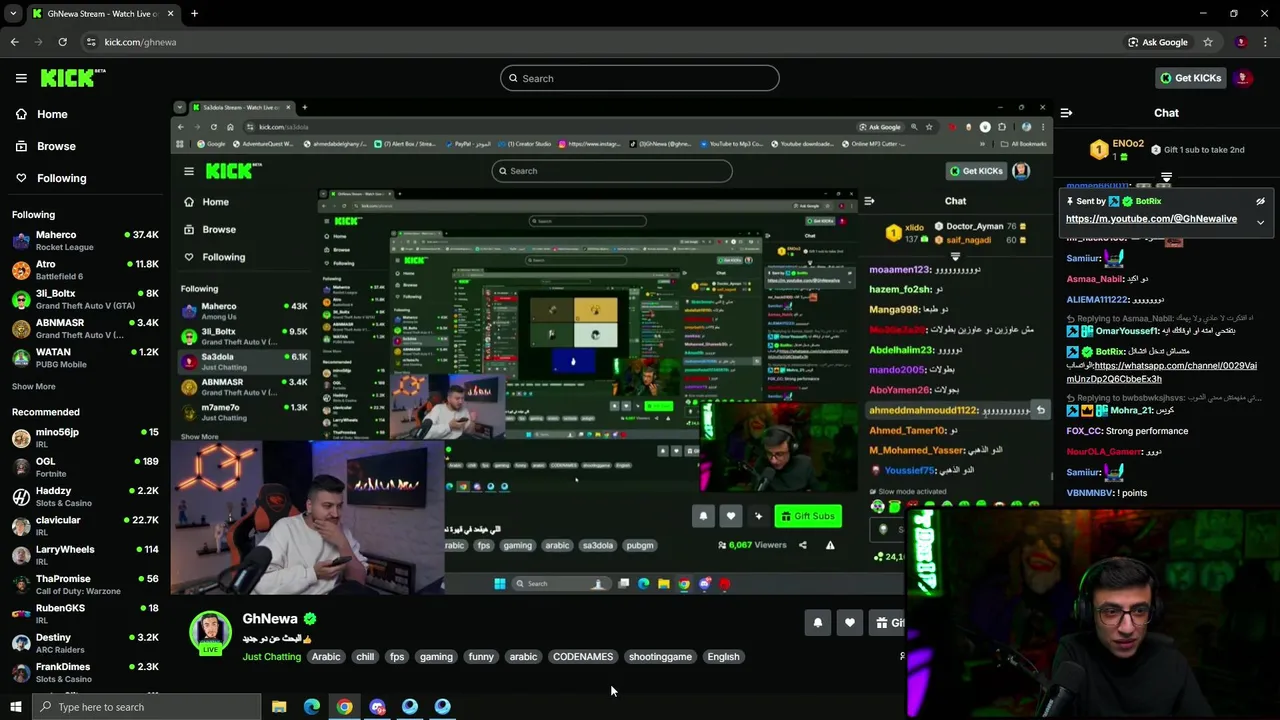Screen dimensions: 1280x720
Task: Select the gaming tag under GhNewa
Action: [436, 657]
